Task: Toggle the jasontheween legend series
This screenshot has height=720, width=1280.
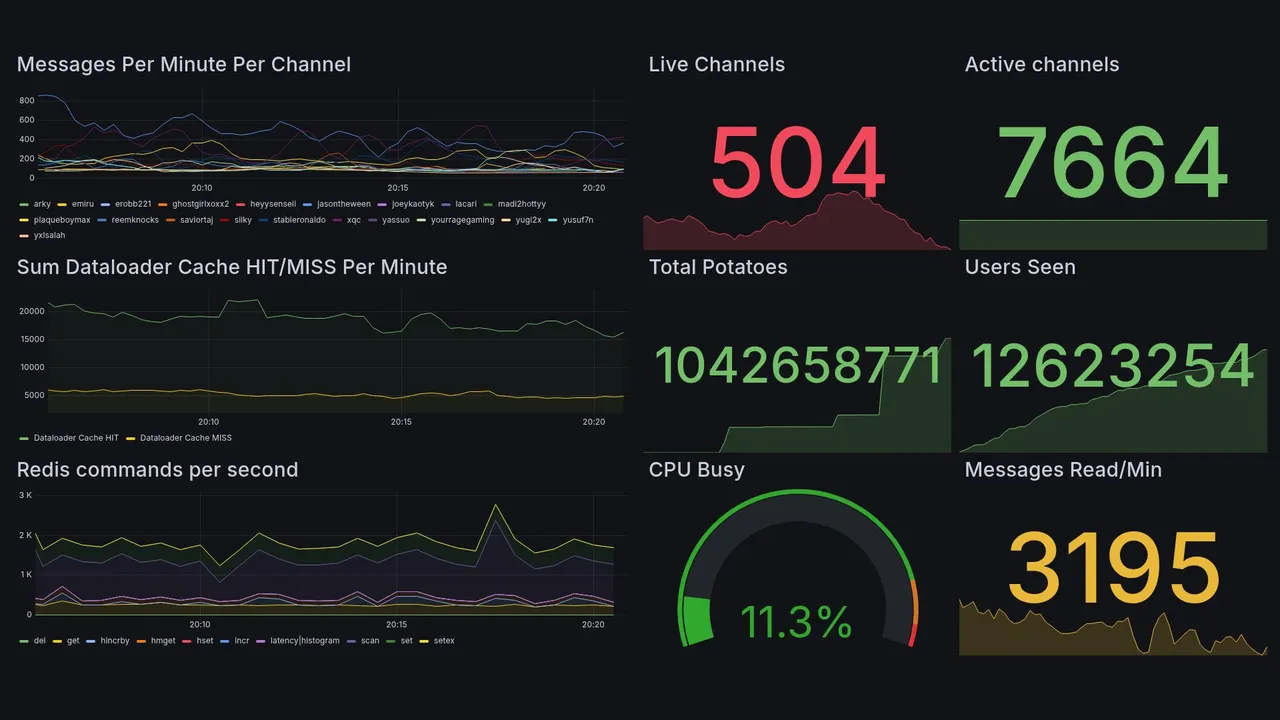Action: point(337,204)
